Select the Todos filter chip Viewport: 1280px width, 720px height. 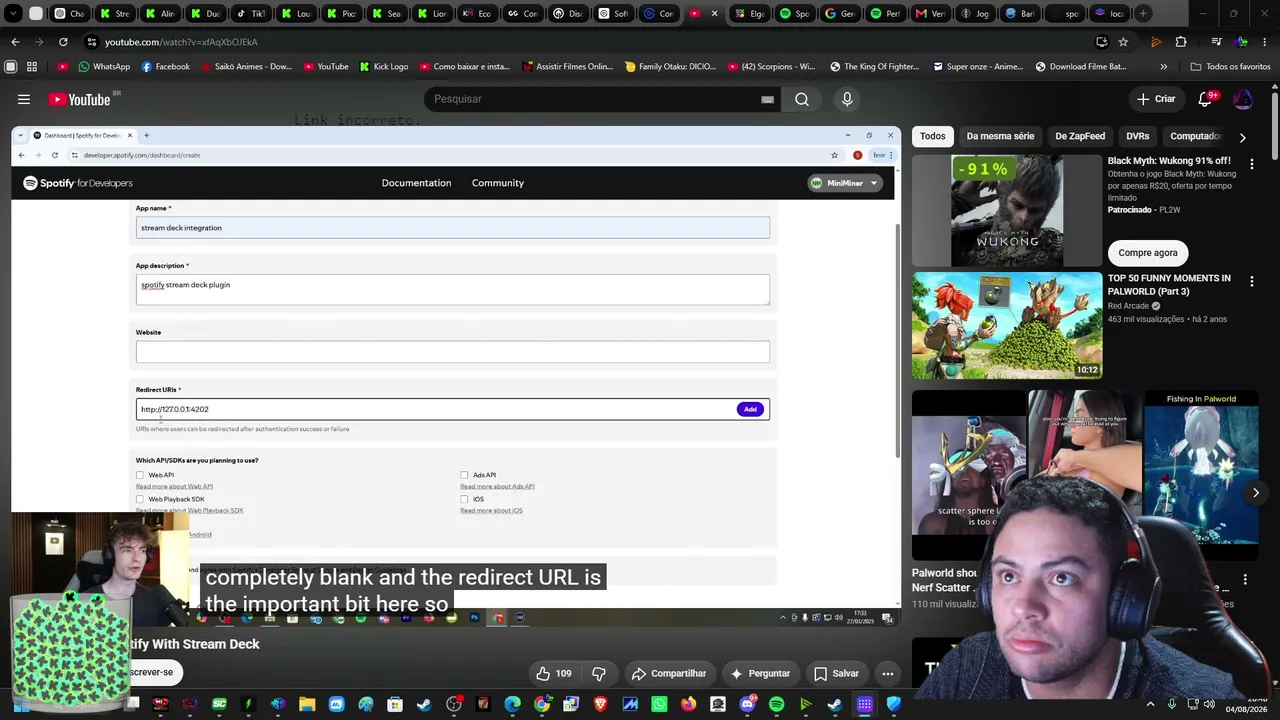(x=933, y=136)
